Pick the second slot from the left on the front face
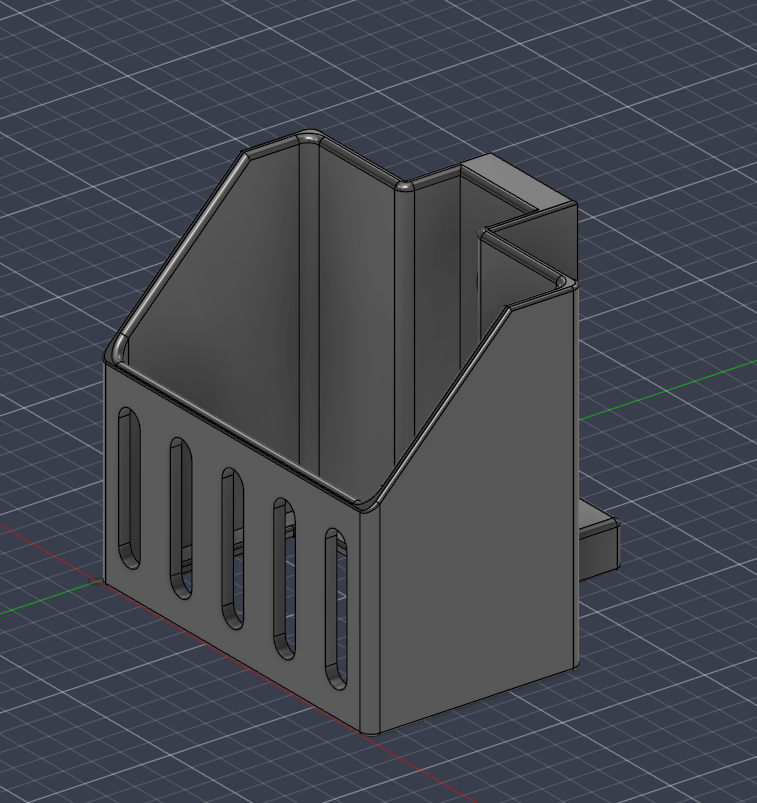 tap(181, 518)
